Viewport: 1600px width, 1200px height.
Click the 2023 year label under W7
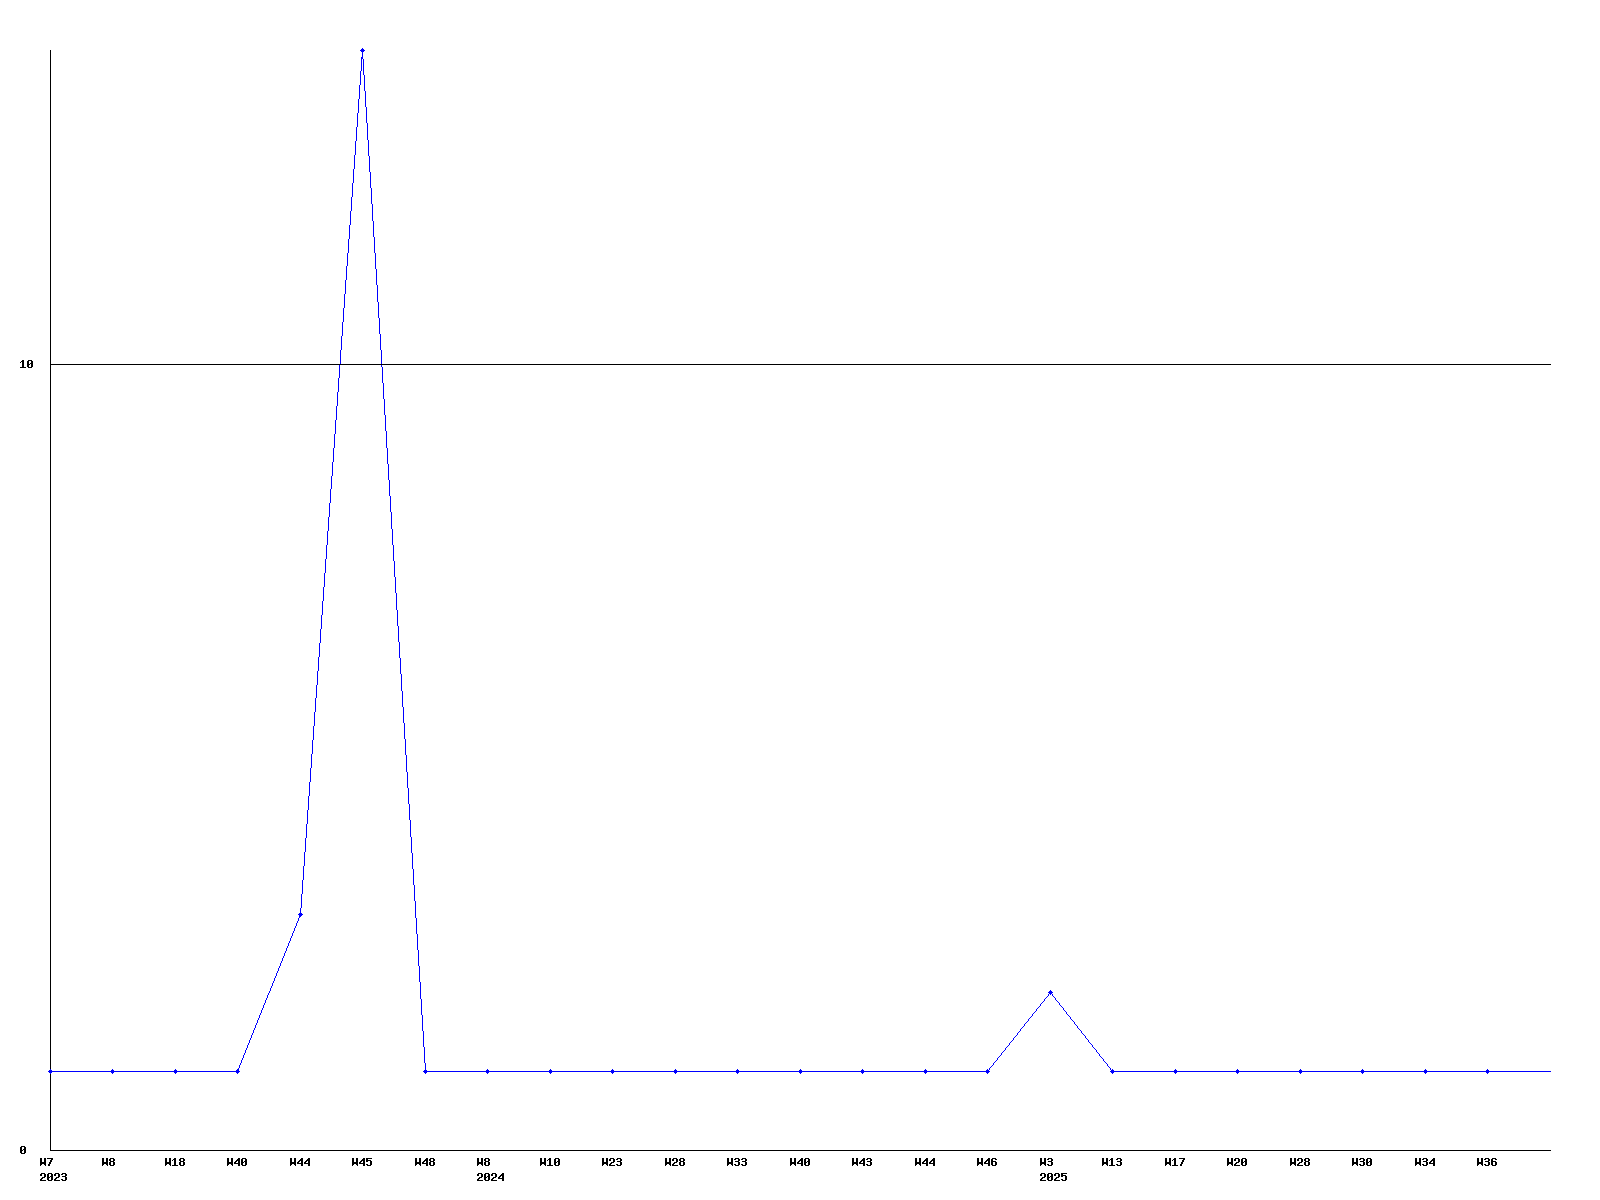pos(53,1177)
